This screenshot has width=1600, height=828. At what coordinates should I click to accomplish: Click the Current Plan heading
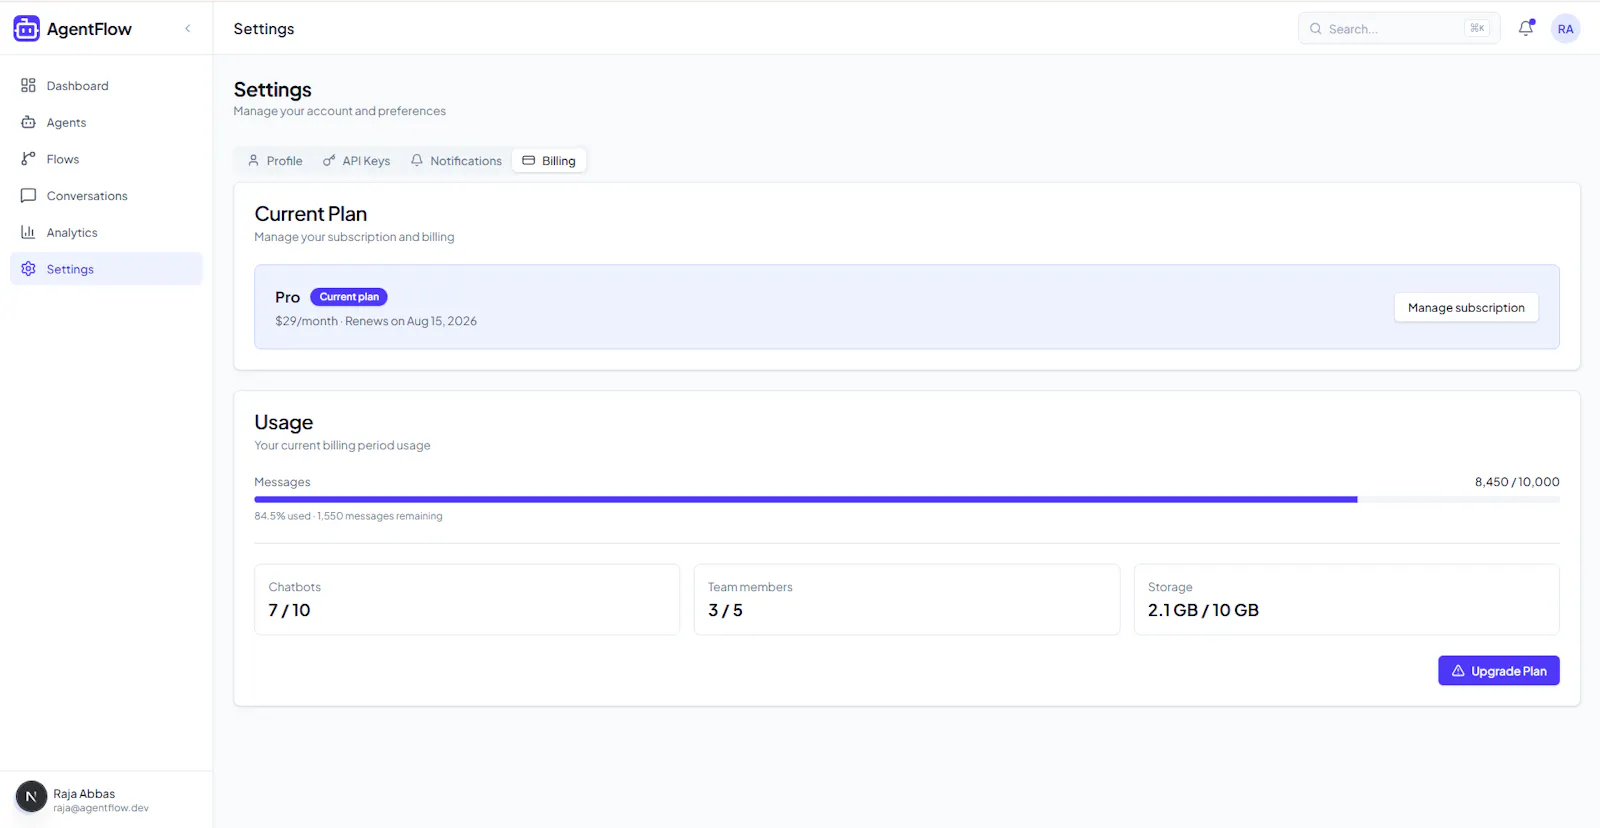(x=311, y=214)
